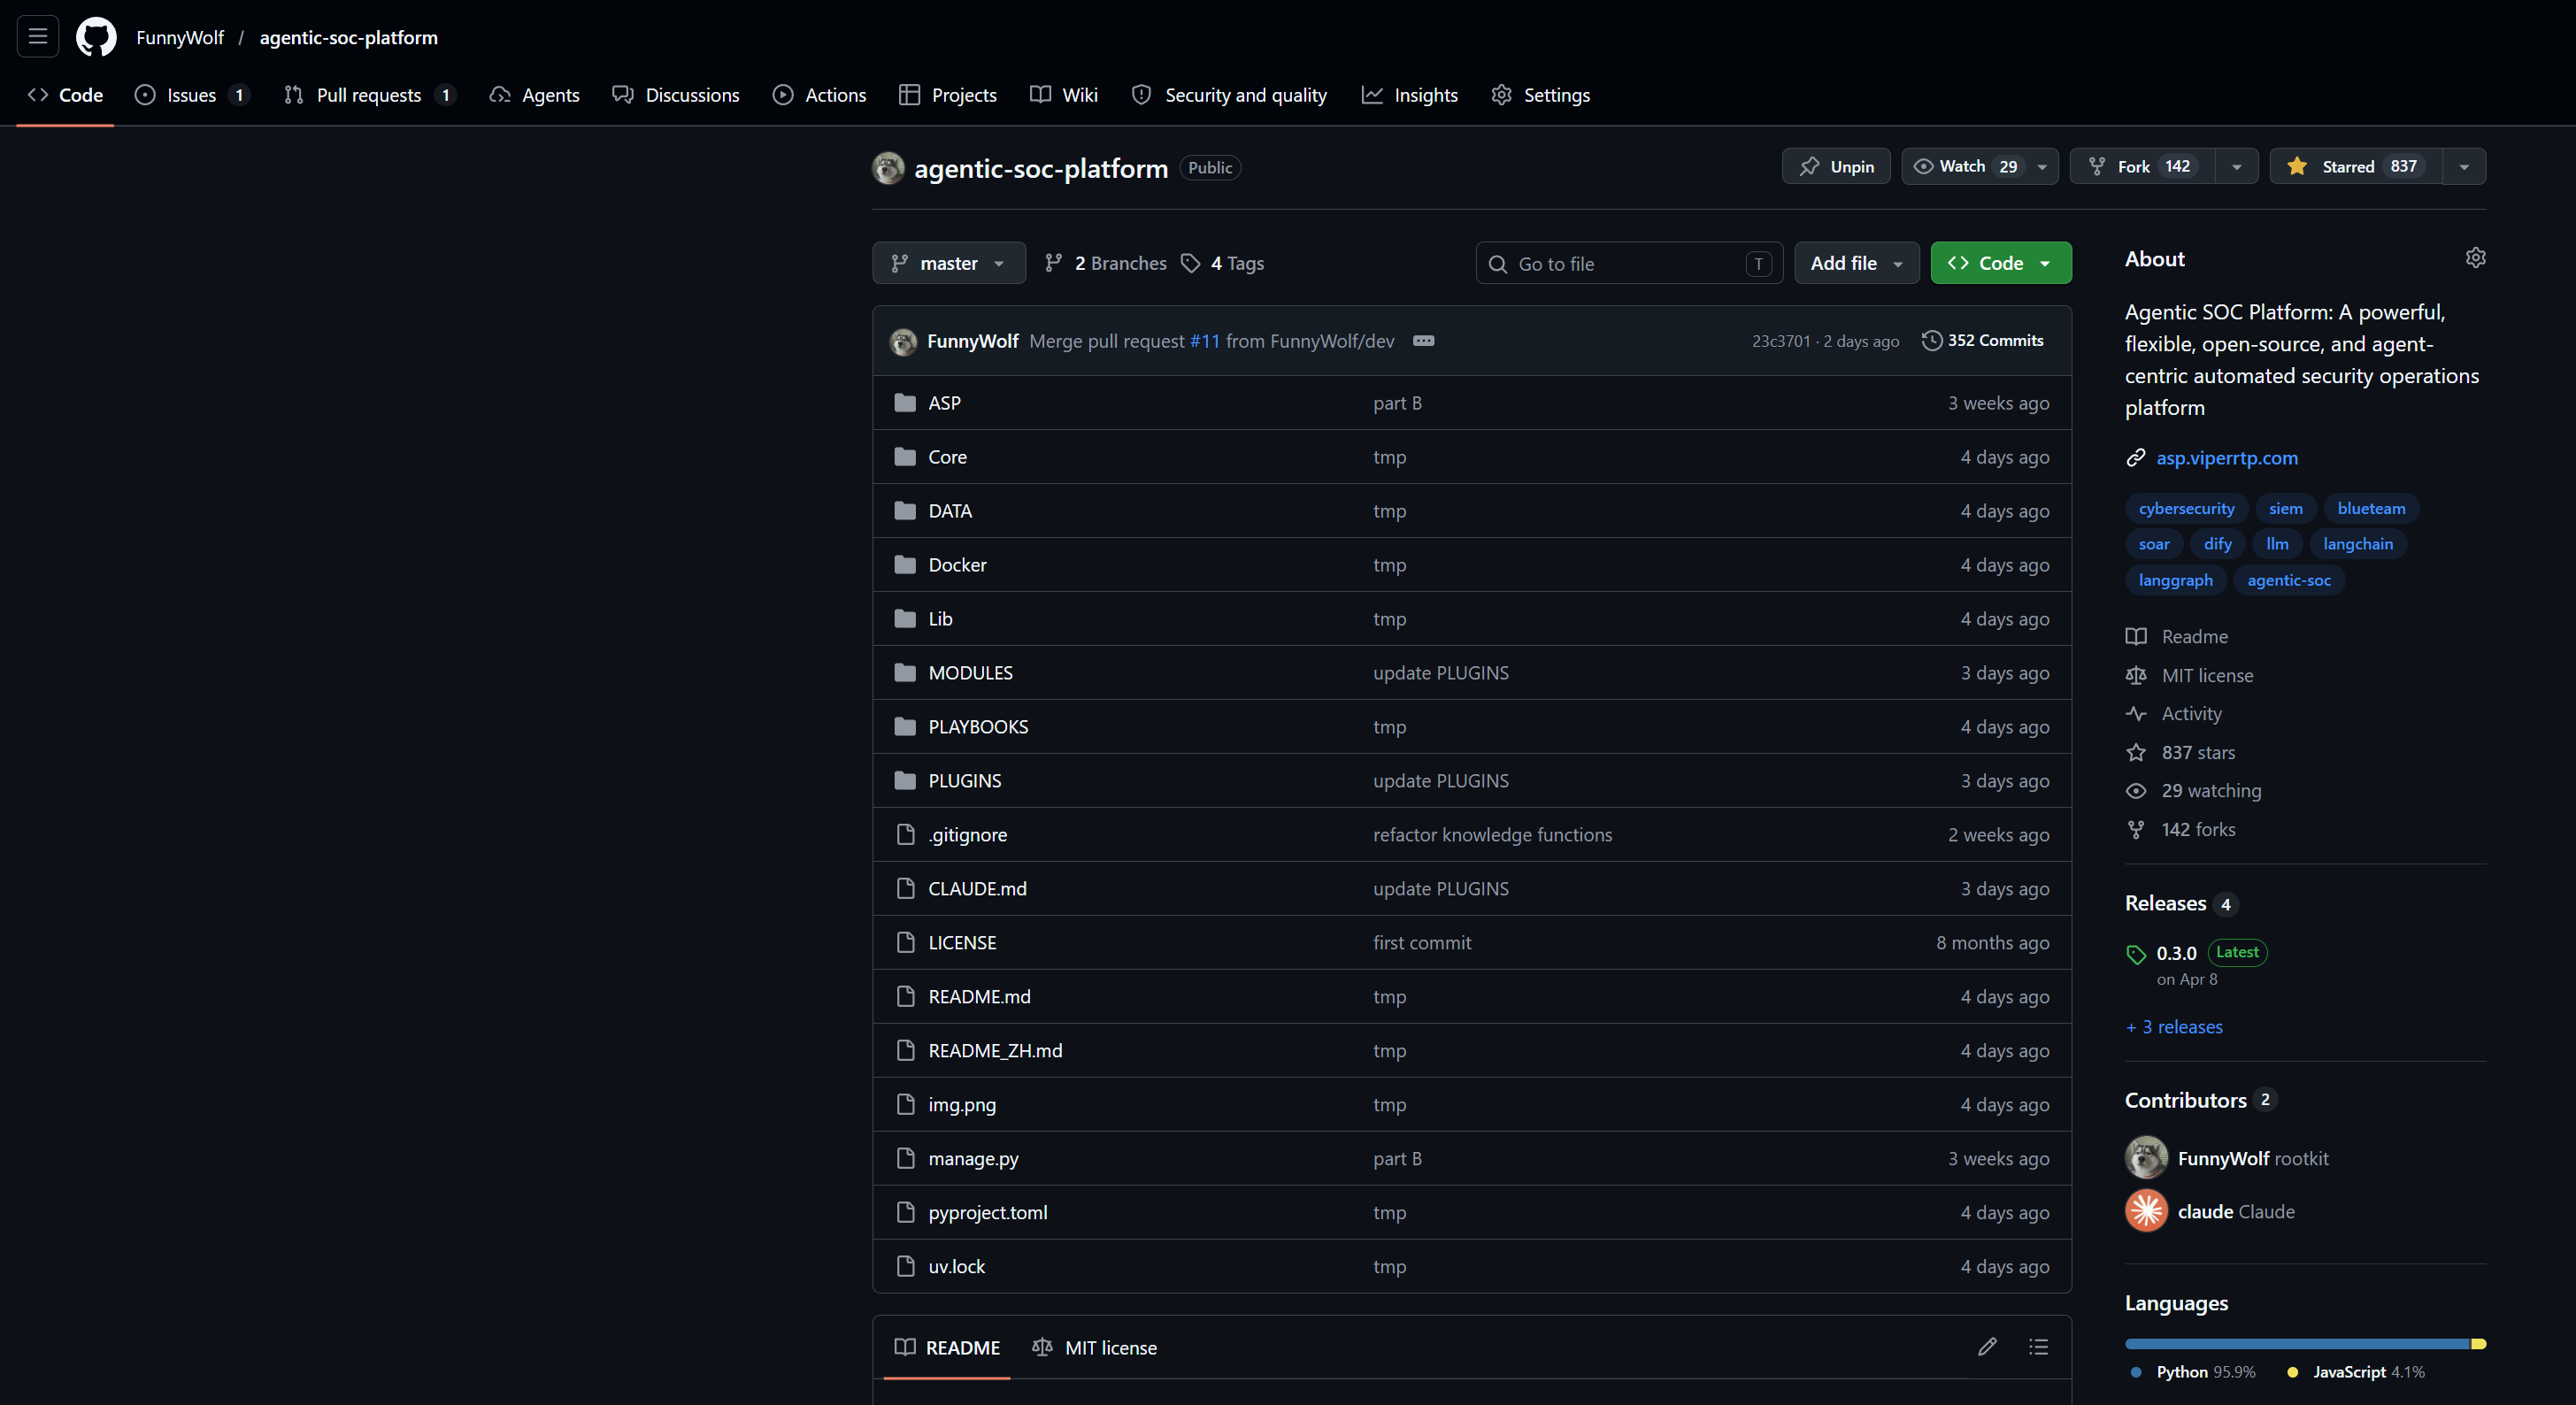Image resolution: width=2576 pixels, height=1405 pixels.
Task: Click commit author avatar in latest commit row
Action: point(903,341)
